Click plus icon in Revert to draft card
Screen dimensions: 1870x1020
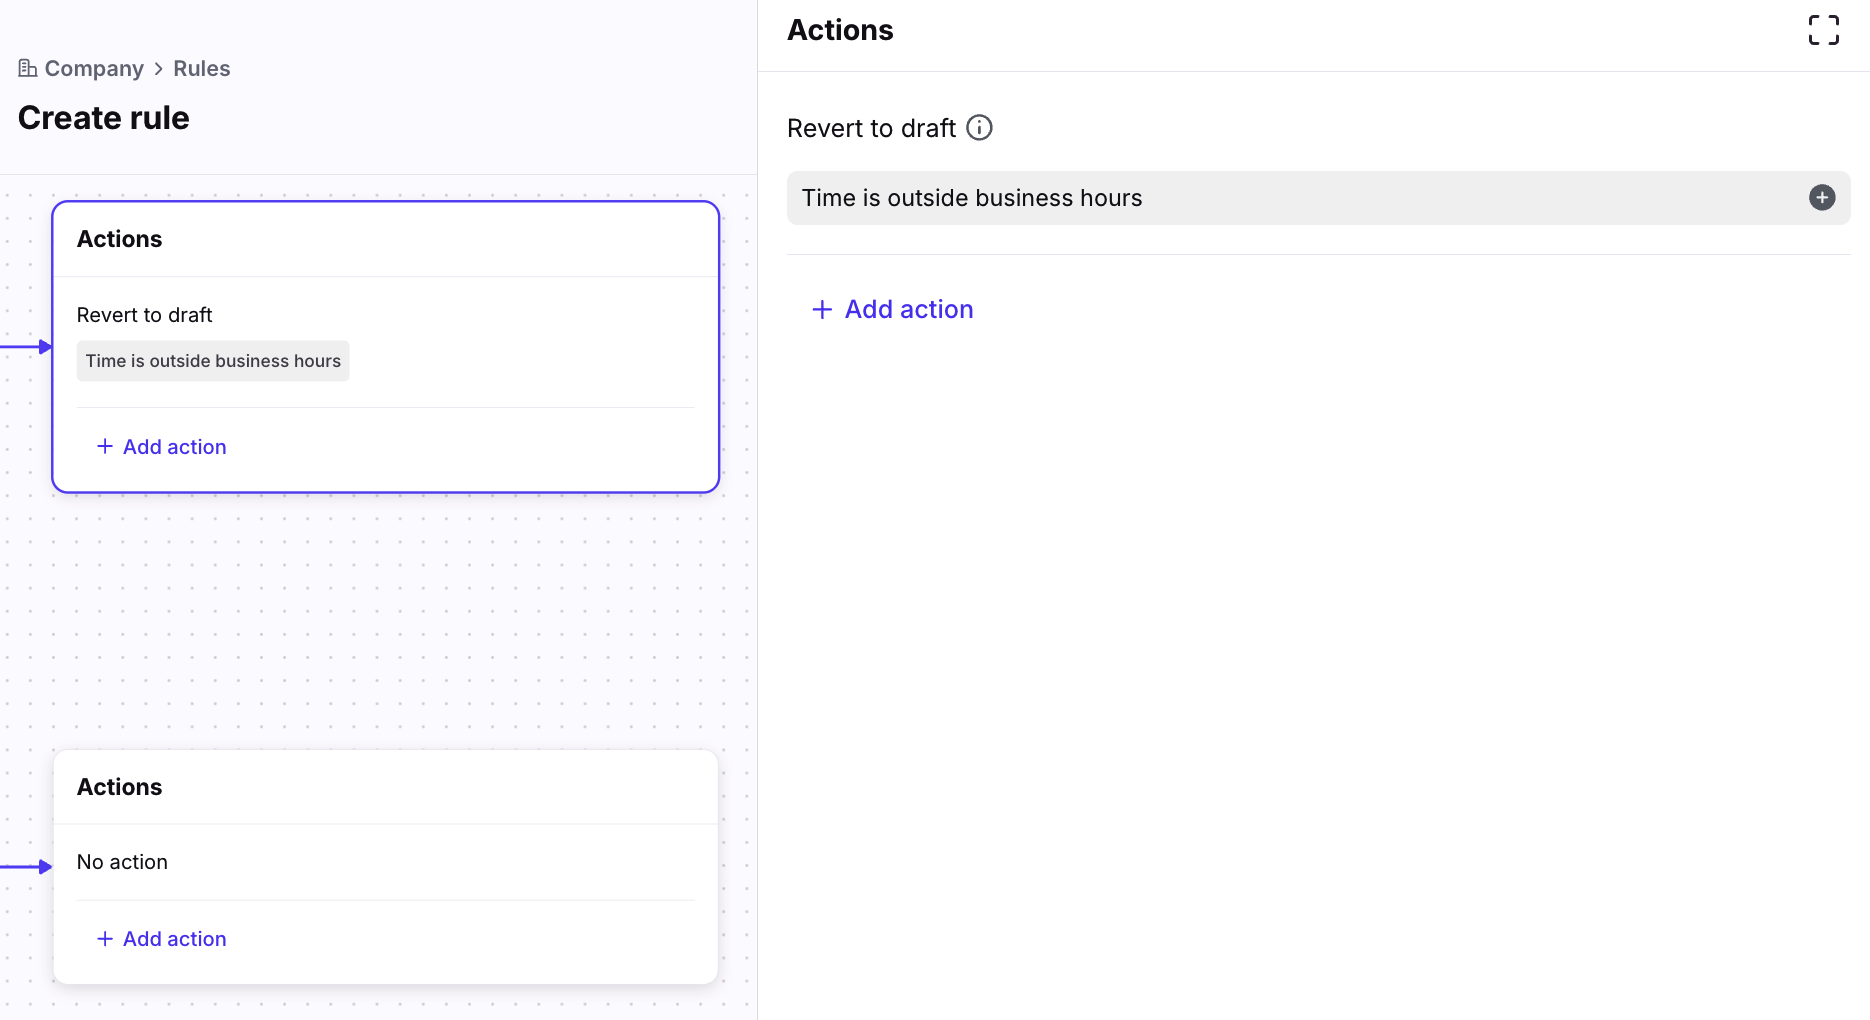(x=105, y=447)
